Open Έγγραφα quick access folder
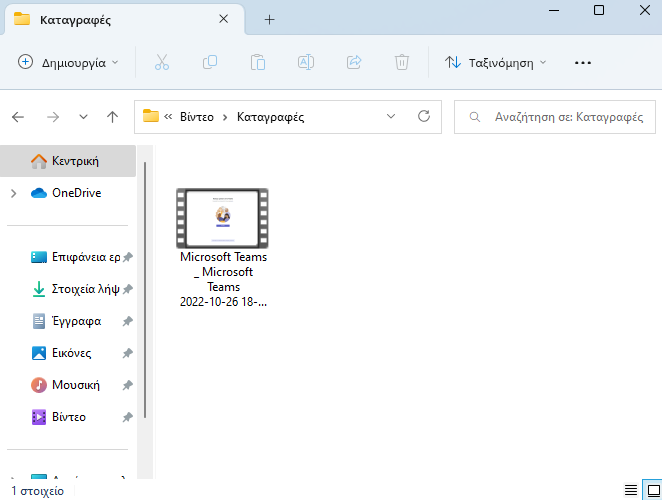Image resolution: width=662 pixels, height=500 pixels. (x=68, y=321)
